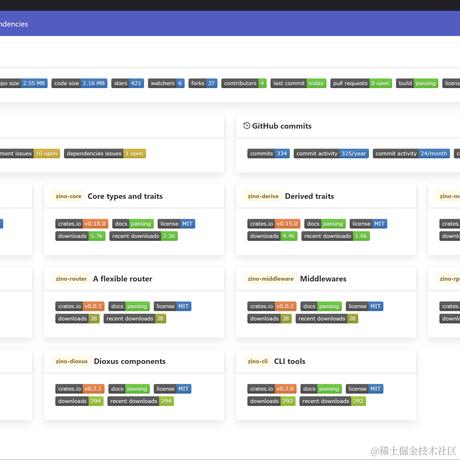Click zino-cli downloads 292 badge
This screenshot has height=460, width=460.
[271, 401]
